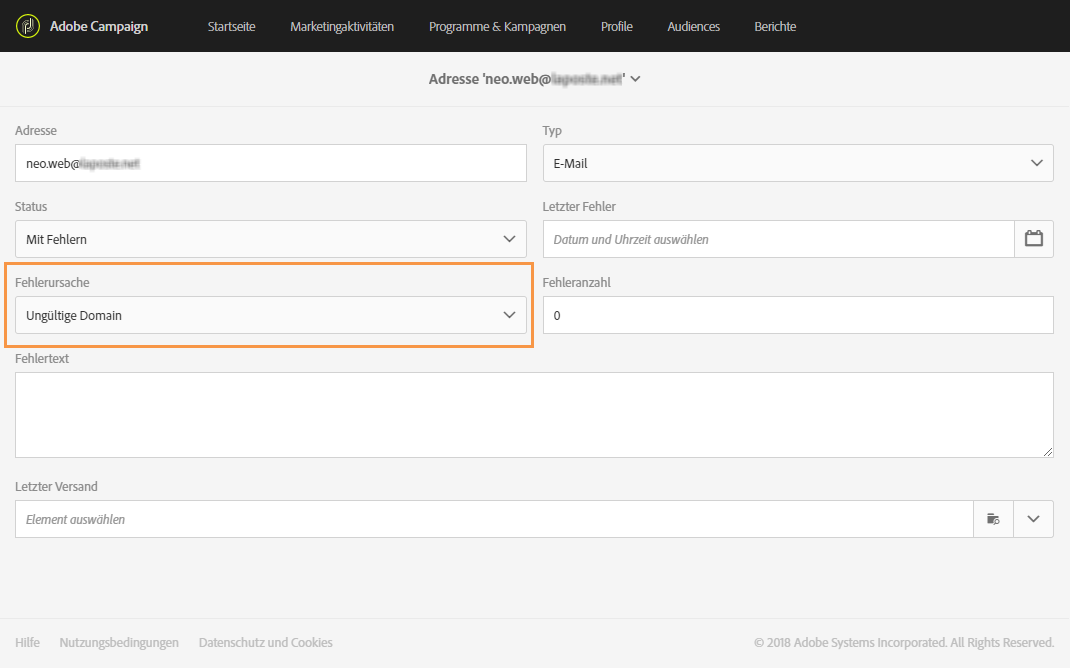Expand the Fehlerursache Ungültige Domain dropdown
Viewport: 1070px width, 668px height.
click(270, 315)
